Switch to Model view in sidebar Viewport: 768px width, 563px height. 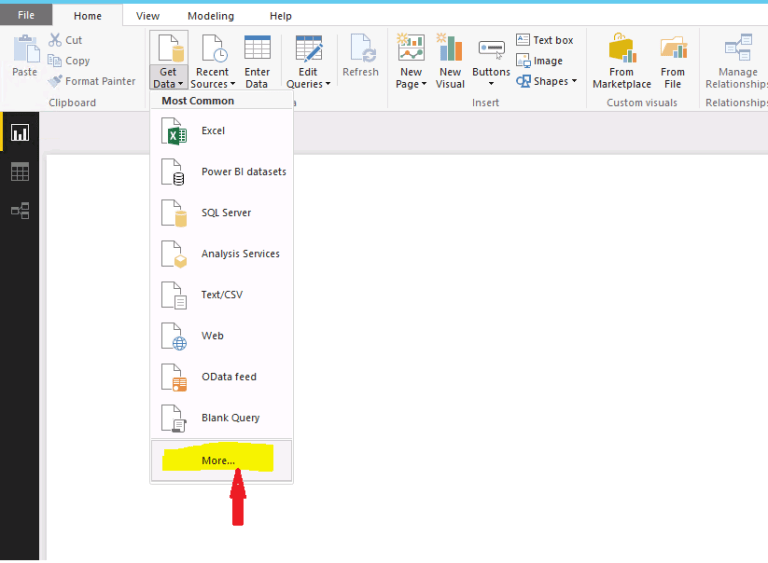[20, 210]
